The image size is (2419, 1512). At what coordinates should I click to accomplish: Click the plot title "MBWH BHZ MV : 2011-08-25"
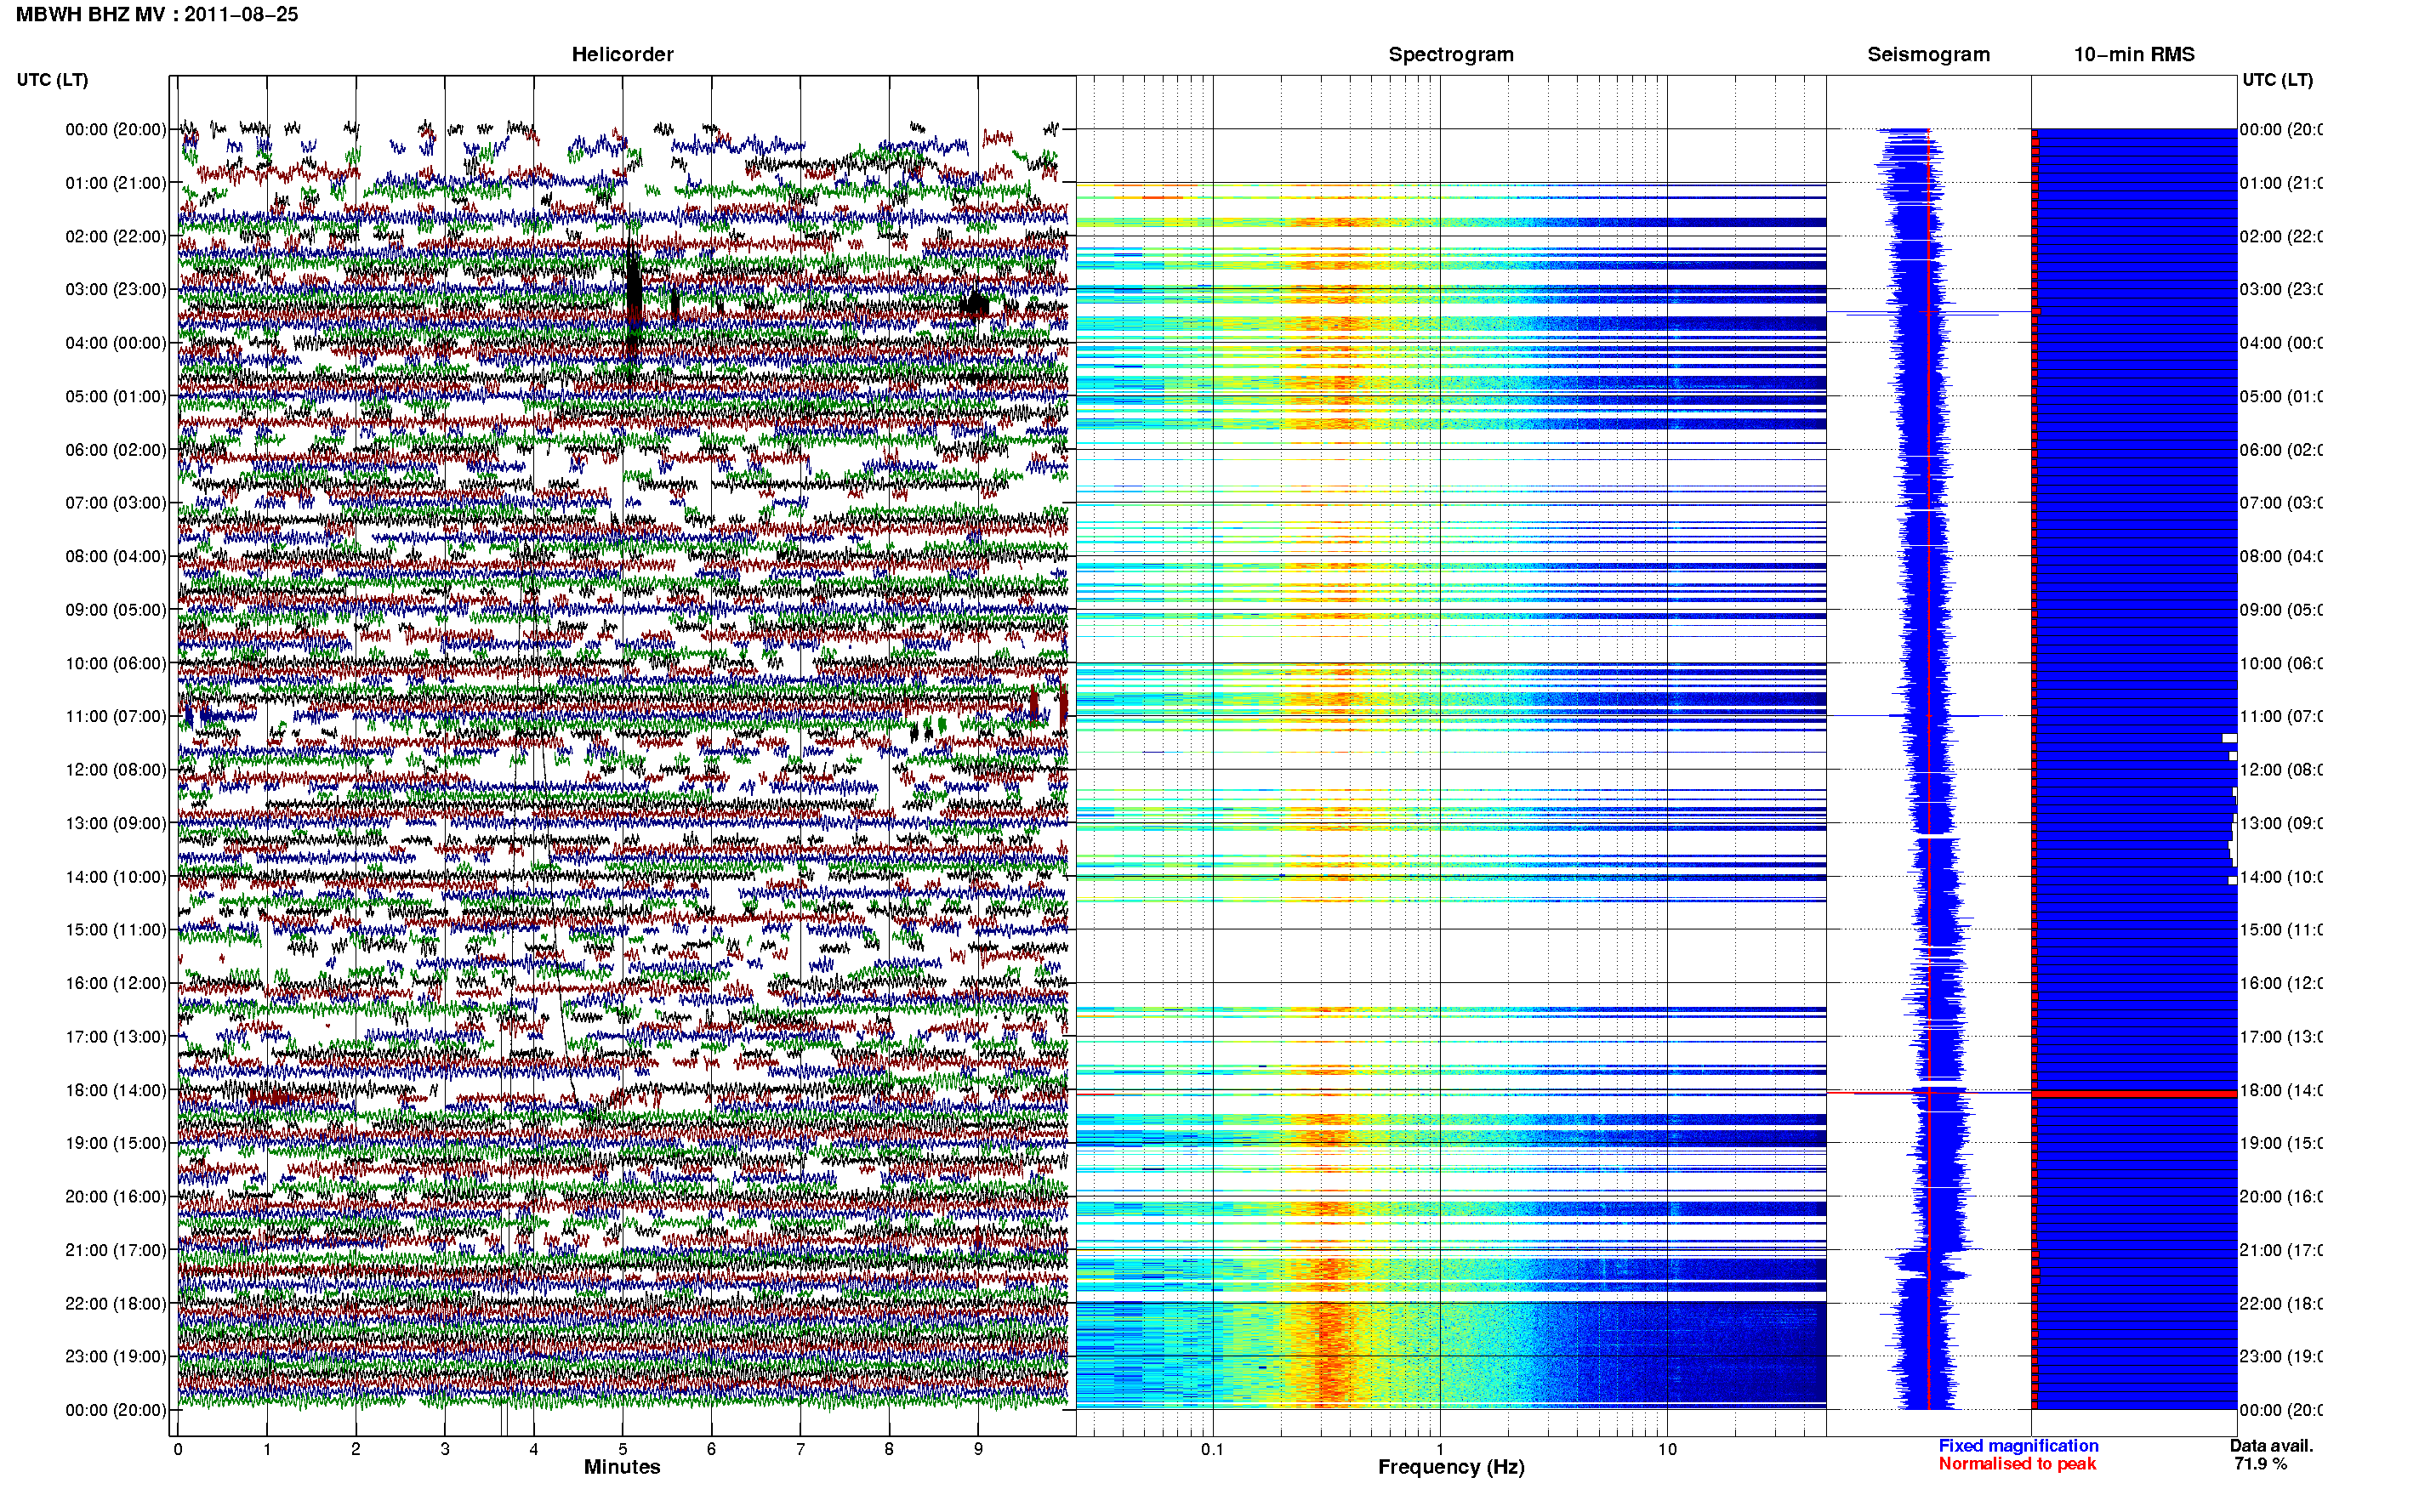click(x=157, y=15)
